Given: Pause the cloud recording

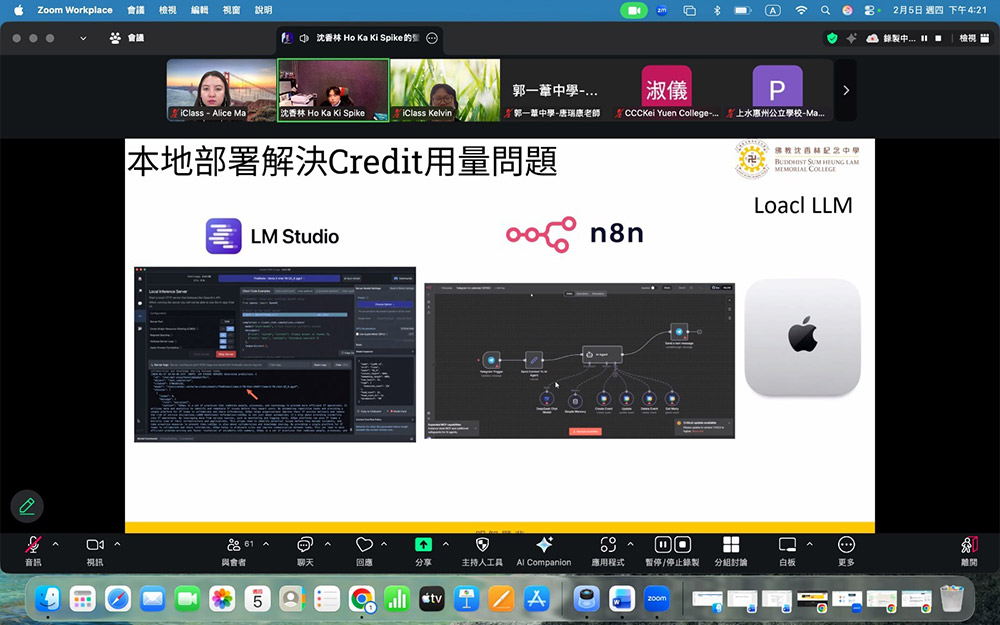Looking at the screenshot, I should point(663,545).
